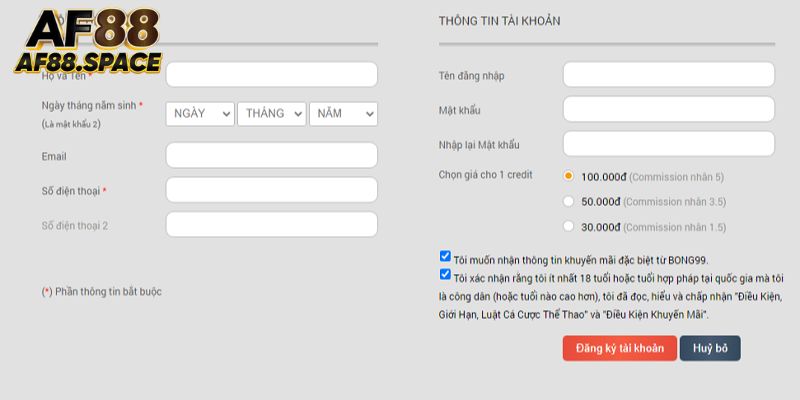
Task: Pick the 30.000đ credit radio option
Action: [x=569, y=227]
